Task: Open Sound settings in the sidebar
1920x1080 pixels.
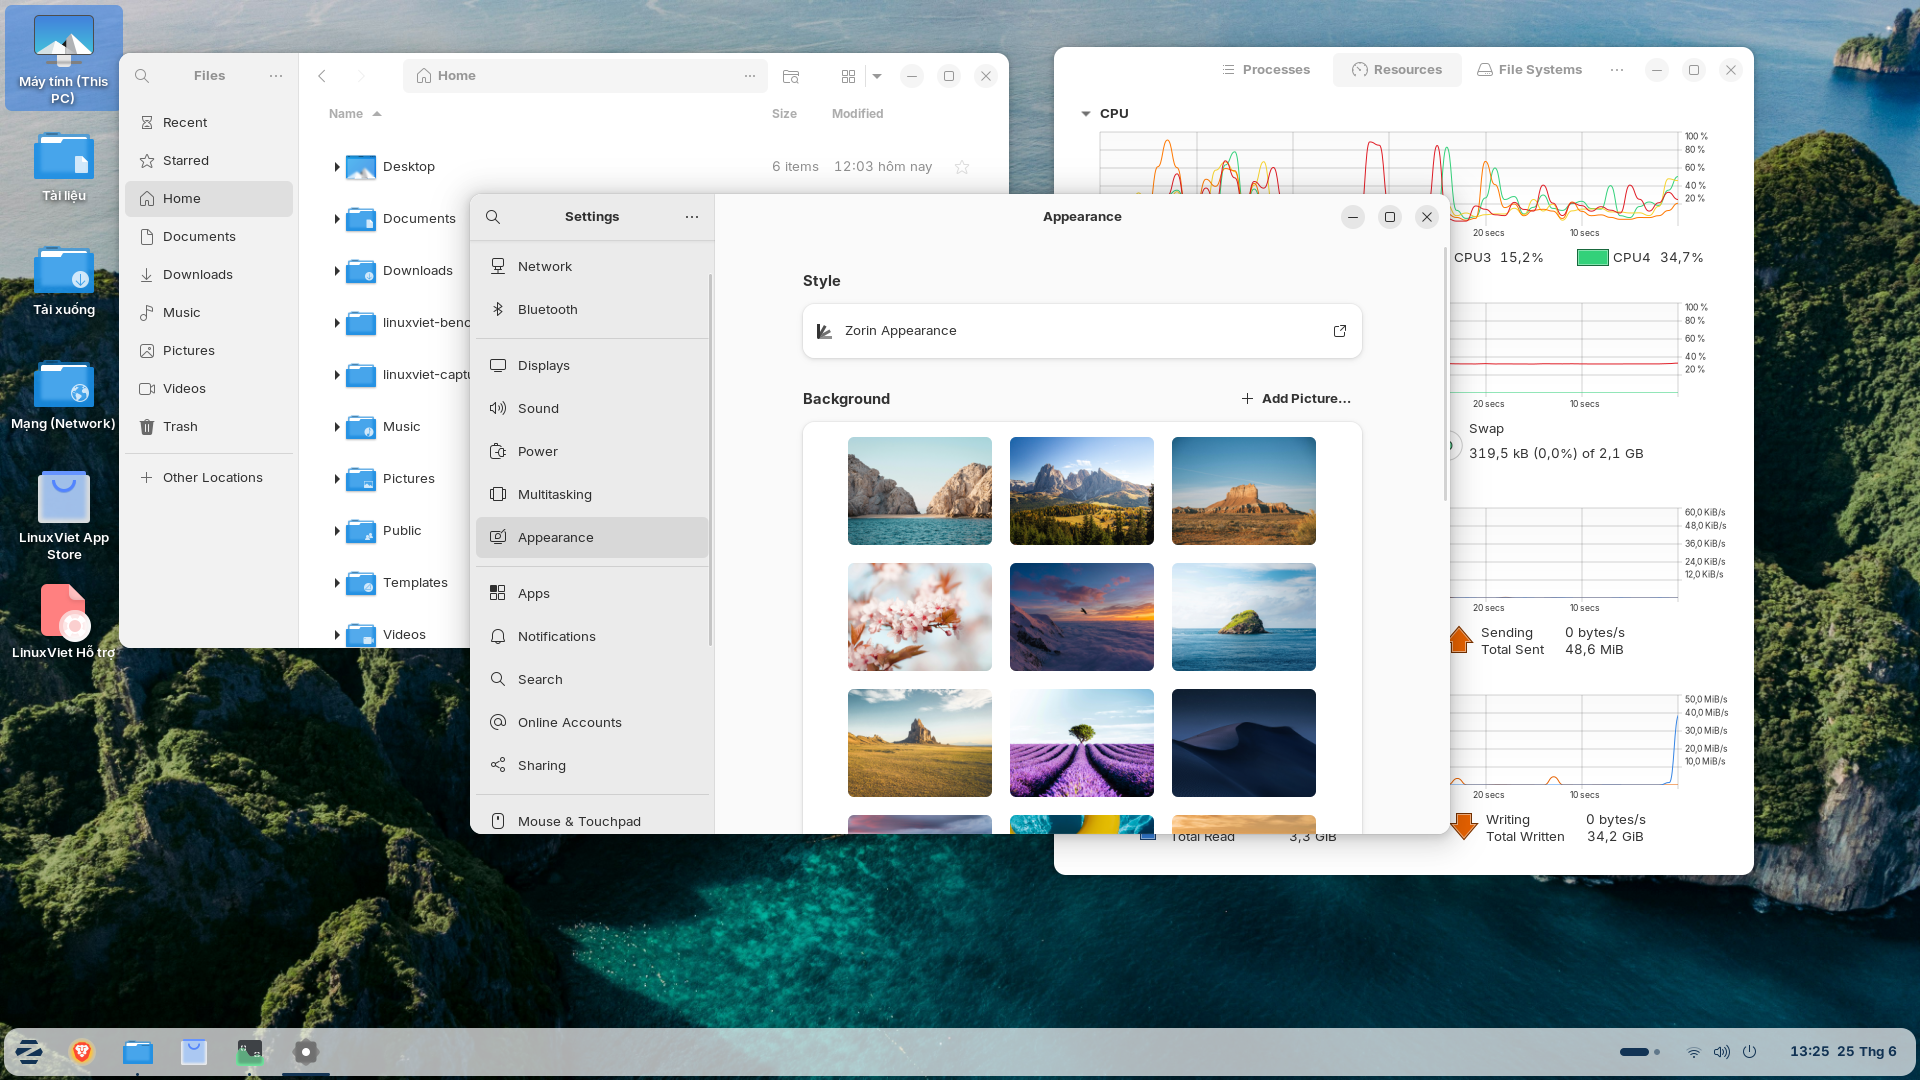Action: click(592, 409)
